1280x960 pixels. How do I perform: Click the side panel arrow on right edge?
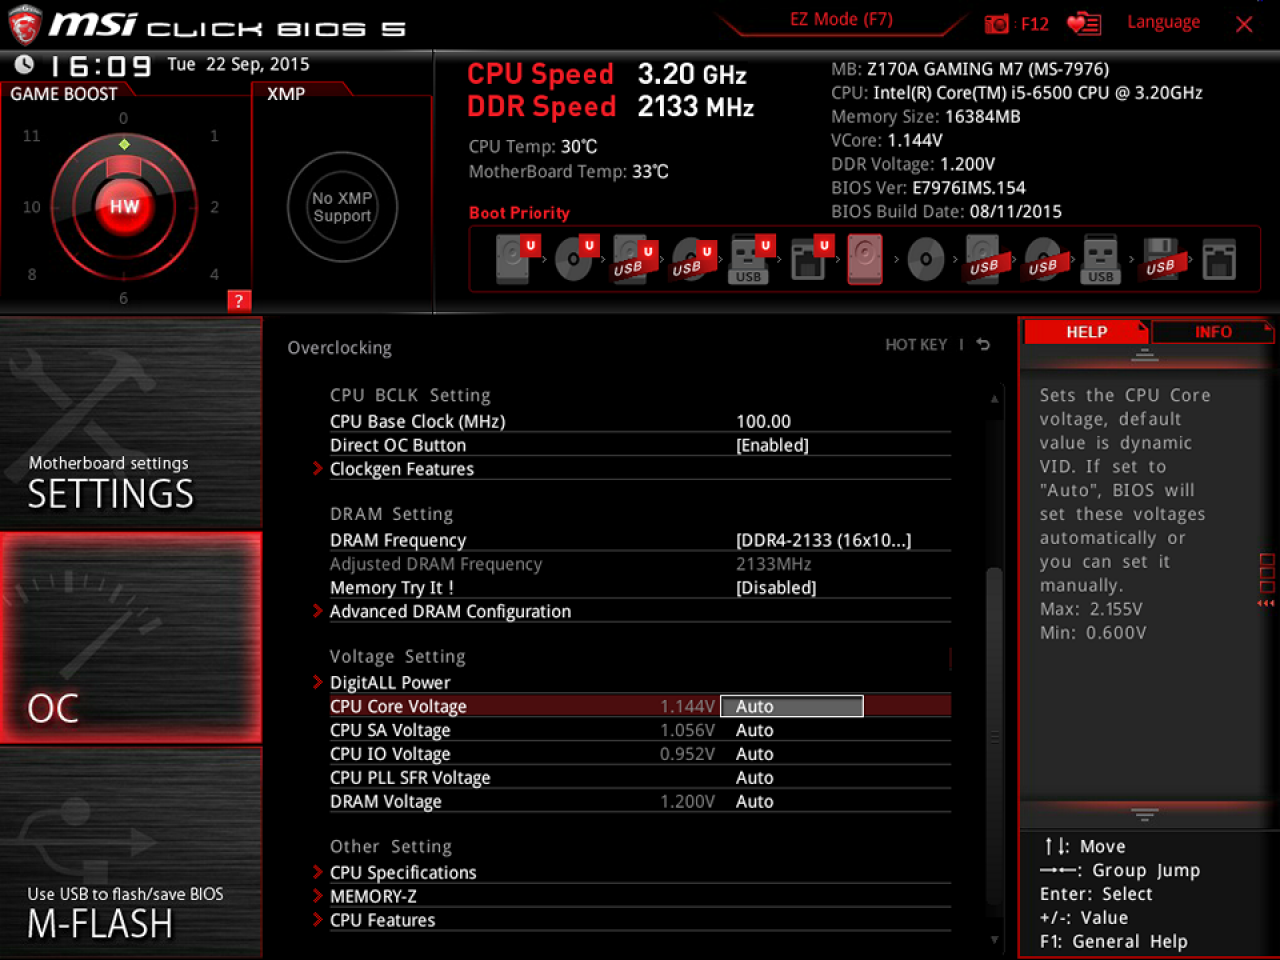pyautogui.click(x=1266, y=603)
